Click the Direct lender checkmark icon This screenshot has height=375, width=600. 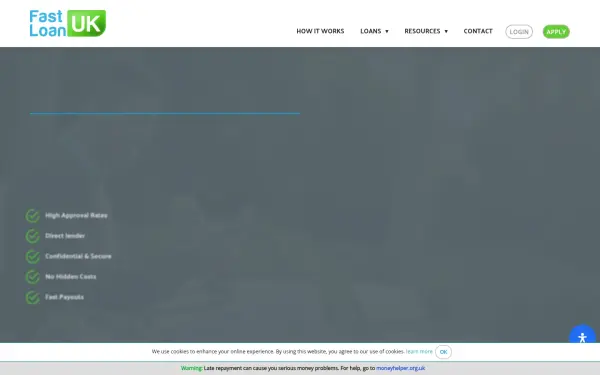click(x=33, y=236)
